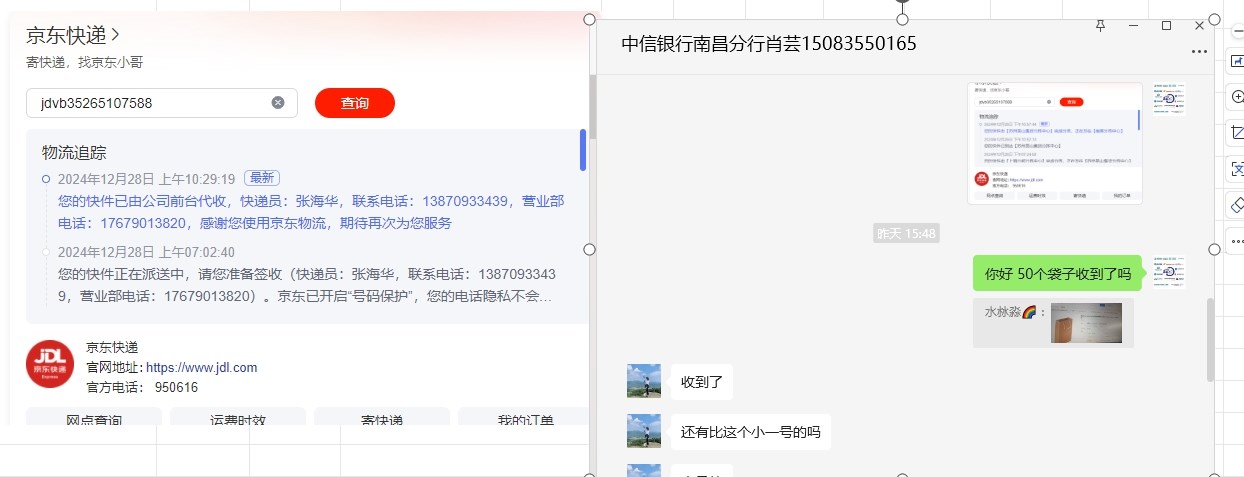Click sender avatar beside the green message
Image resolution: width=1244 pixels, height=477 pixels.
pos(1169,272)
